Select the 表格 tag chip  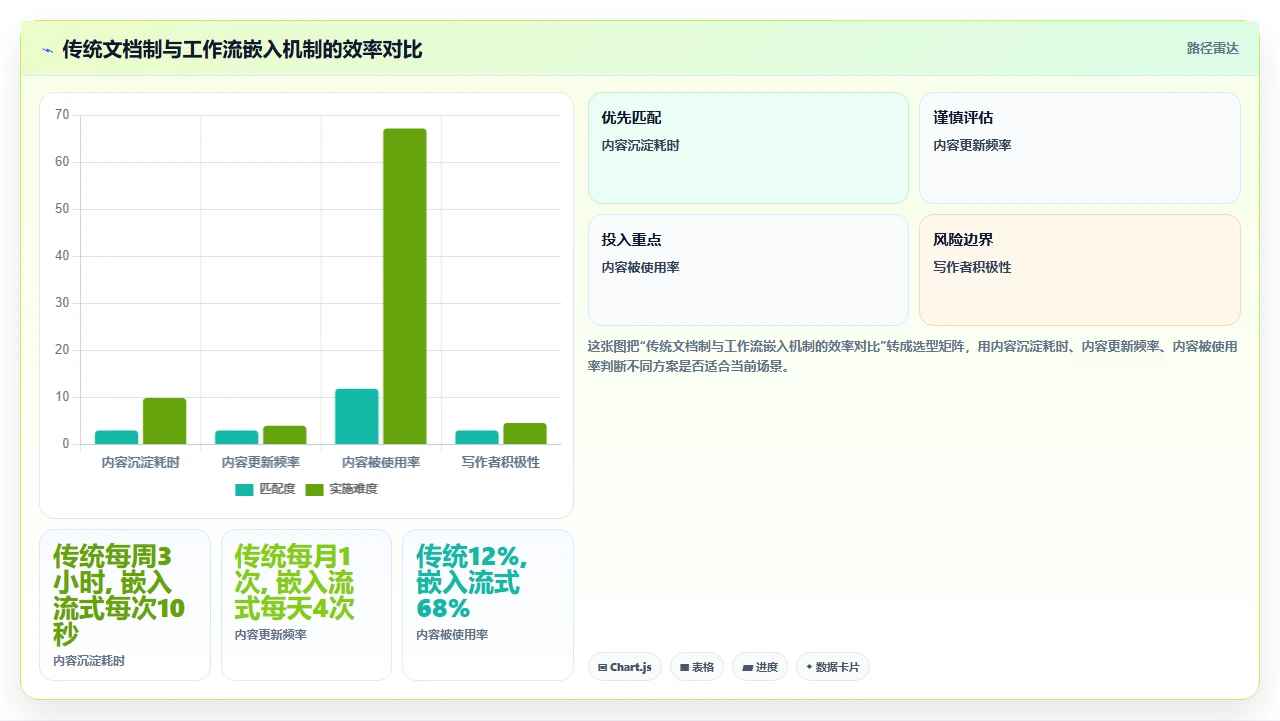tap(697, 667)
